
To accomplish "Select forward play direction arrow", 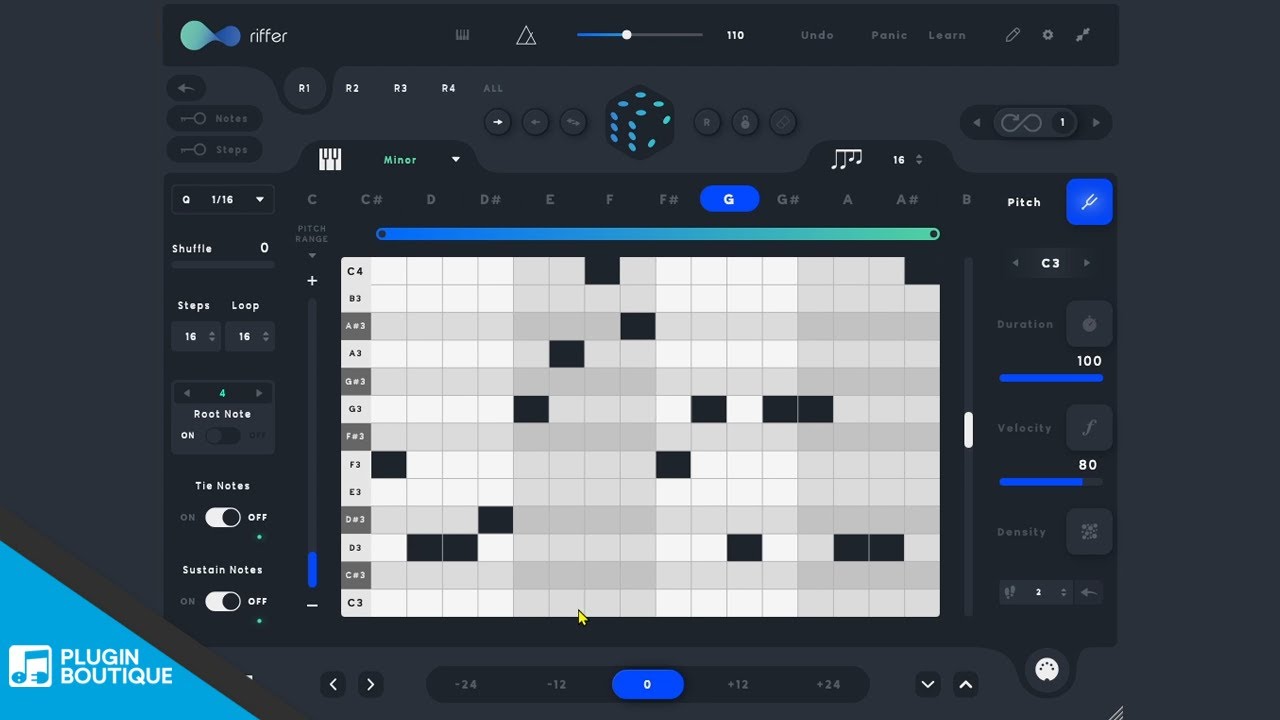I will tap(497, 122).
